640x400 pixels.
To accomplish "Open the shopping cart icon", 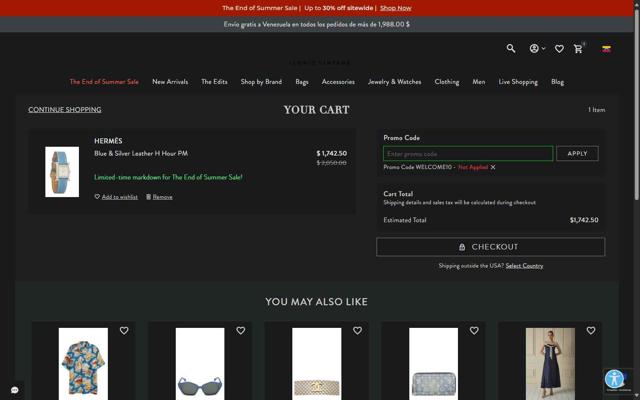I will click(x=578, y=49).
